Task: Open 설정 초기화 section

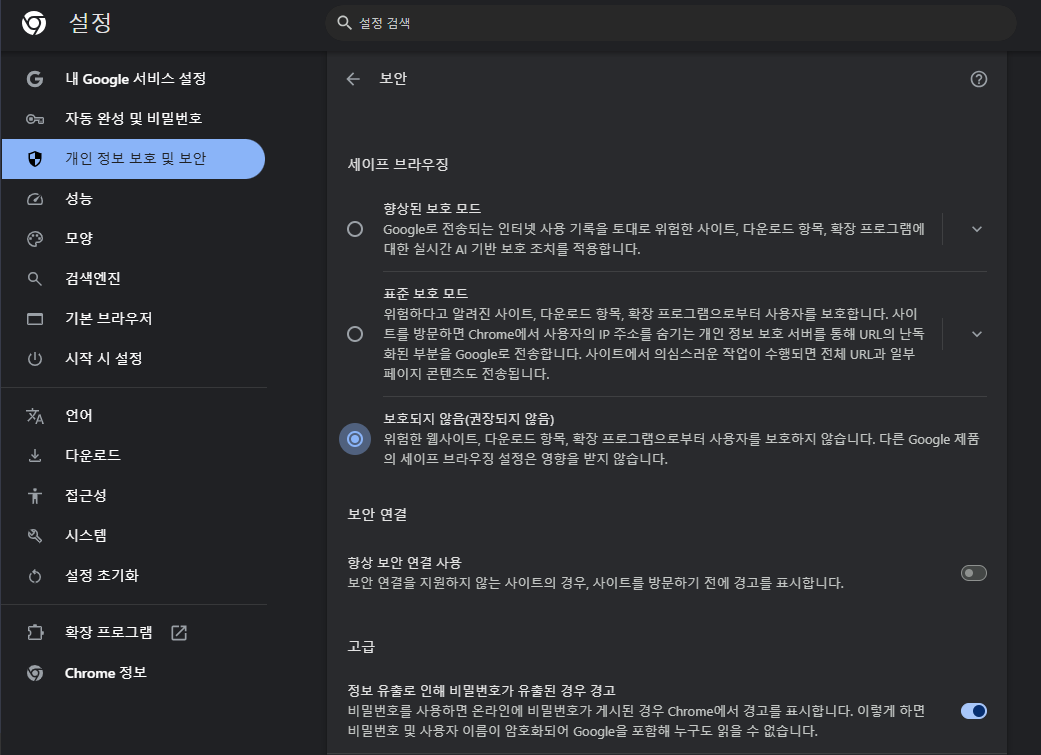Action: click(x=101, y=575)
